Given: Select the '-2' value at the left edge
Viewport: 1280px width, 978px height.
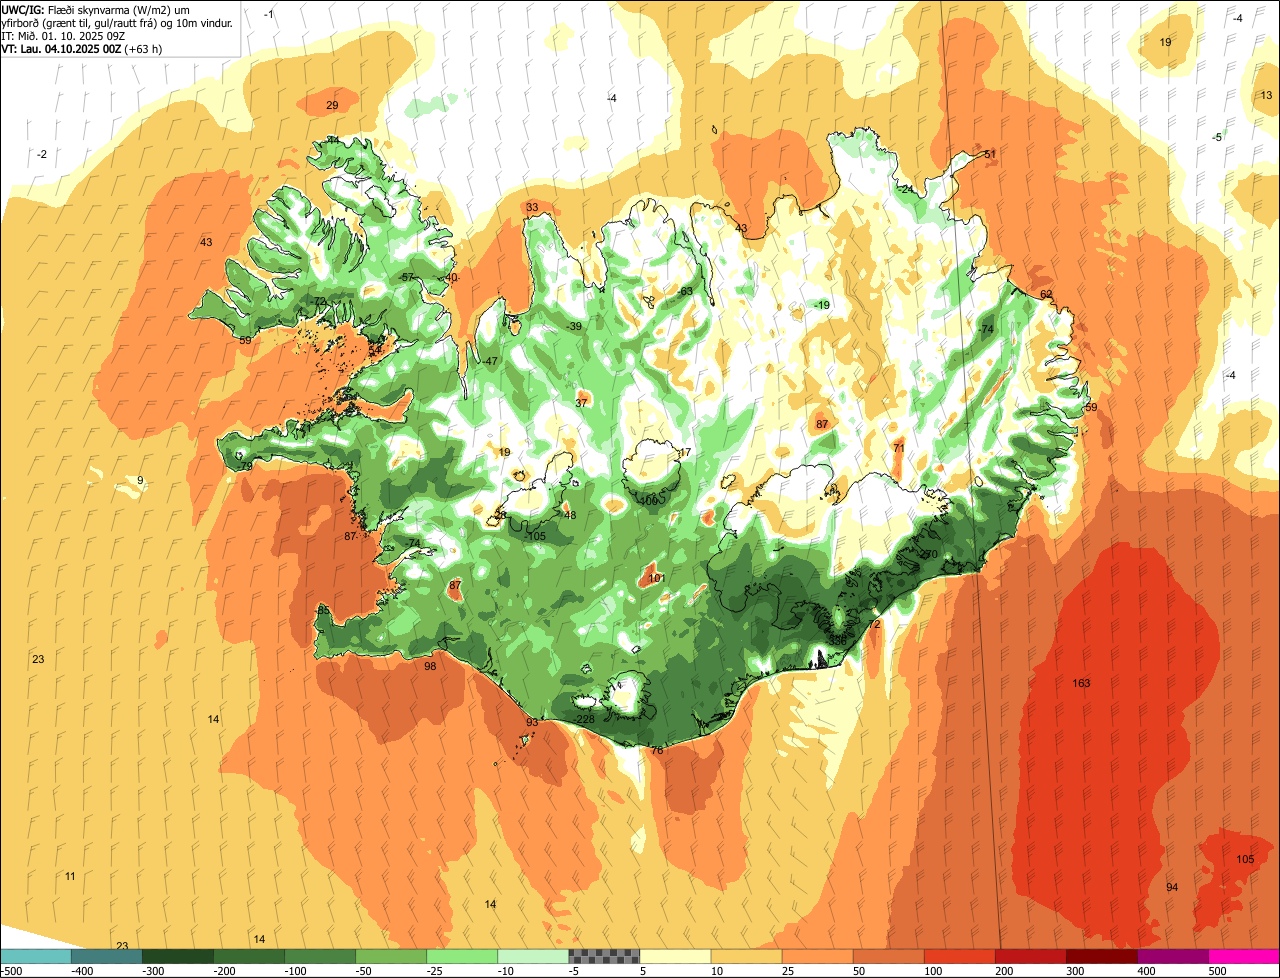Looking at the screenshot, I should (x=42, y=154).
